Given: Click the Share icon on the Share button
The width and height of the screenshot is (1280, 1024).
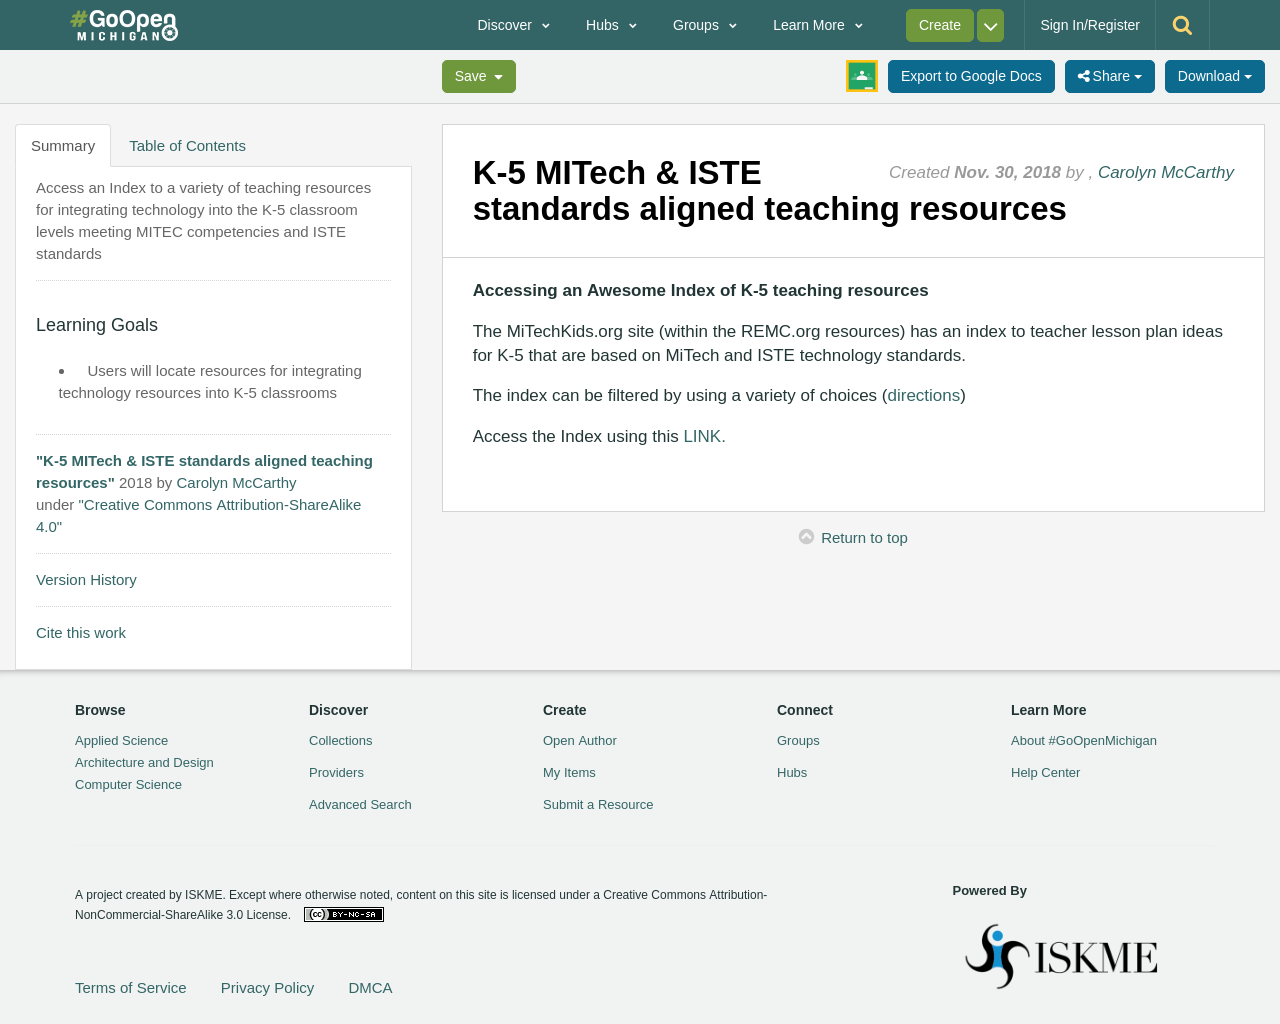Looking at the screenshot, I should (1083, 74).
